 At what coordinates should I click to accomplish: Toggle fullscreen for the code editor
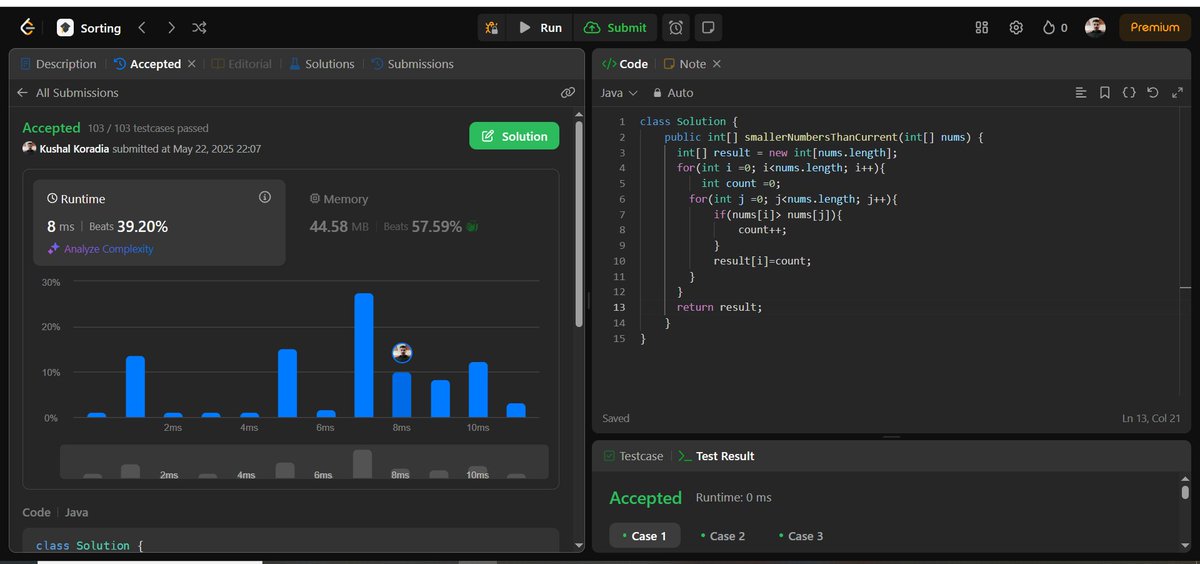pyautogui.click(x=1175, y=93)
